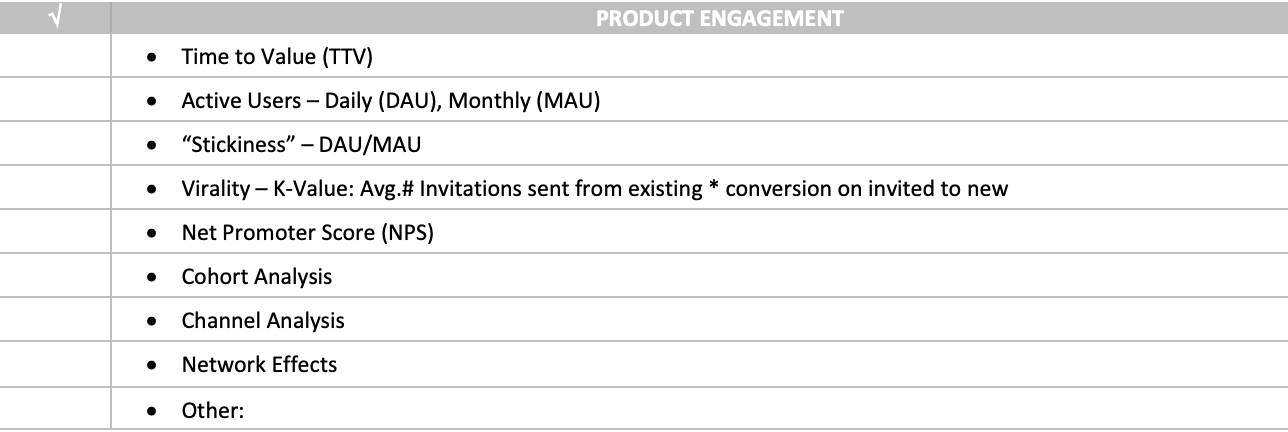Mark the check cell beside Cohort Analysis
The width and height of the screenshot is (1288, 432).
[55, 277]
